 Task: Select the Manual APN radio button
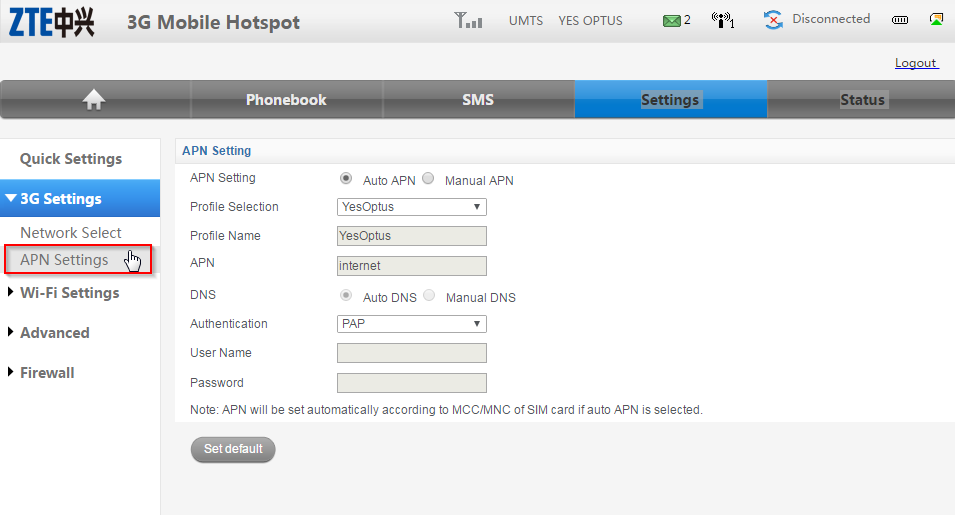coord(428,179)
